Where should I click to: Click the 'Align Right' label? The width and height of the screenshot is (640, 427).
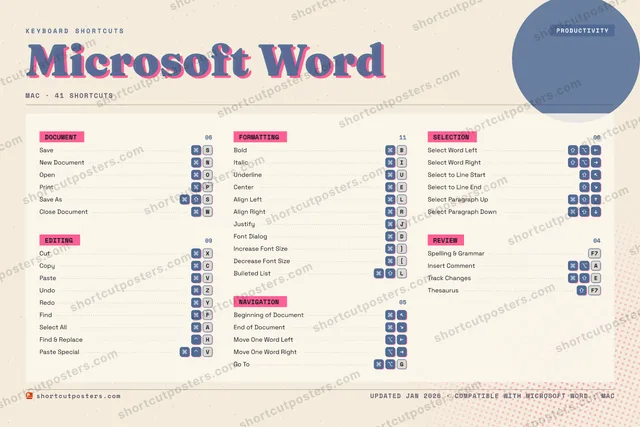249,211
